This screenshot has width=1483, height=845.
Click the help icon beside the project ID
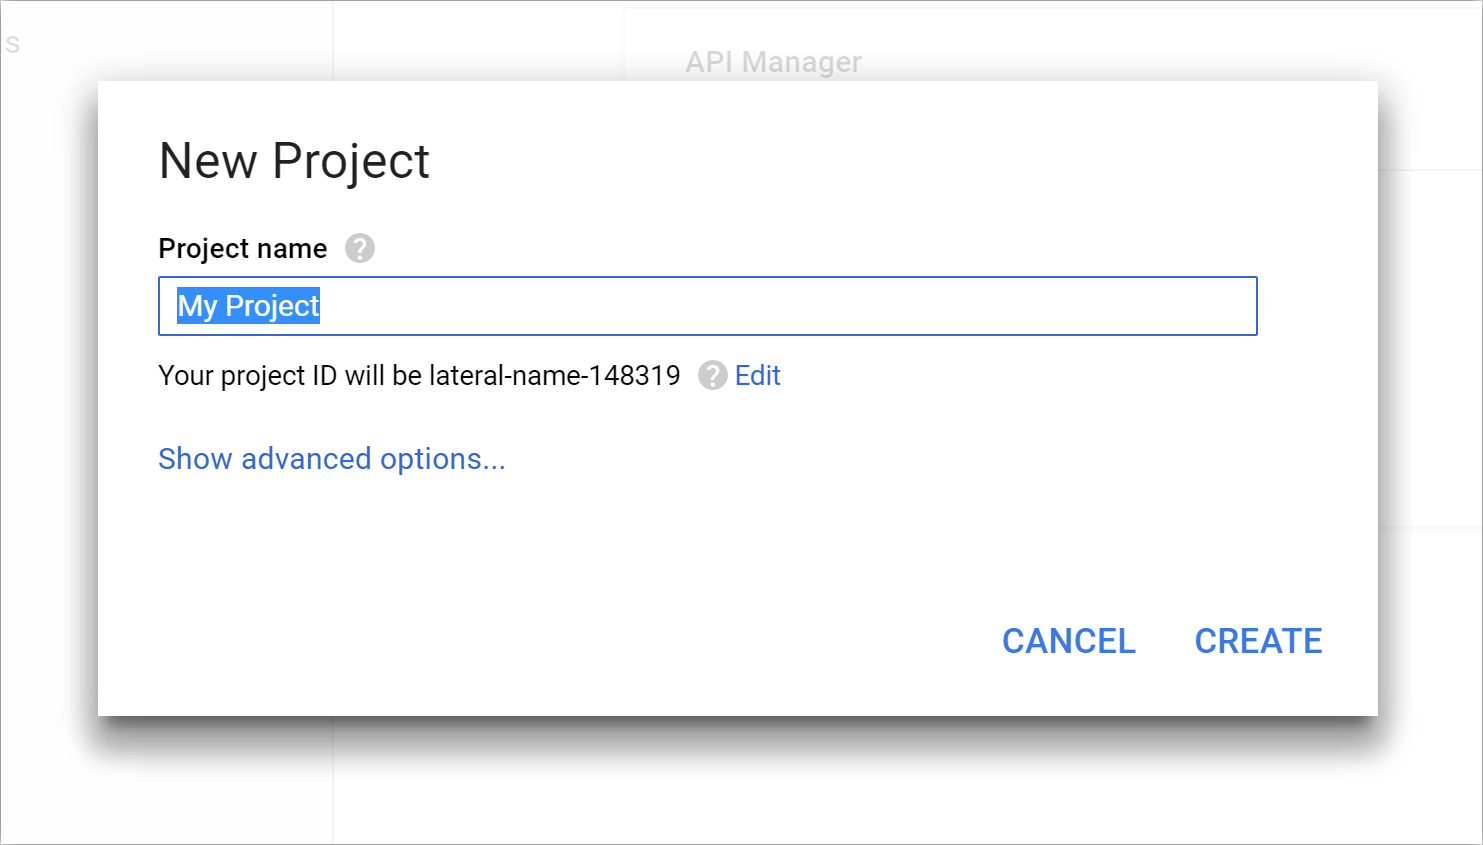click(712, 375)
